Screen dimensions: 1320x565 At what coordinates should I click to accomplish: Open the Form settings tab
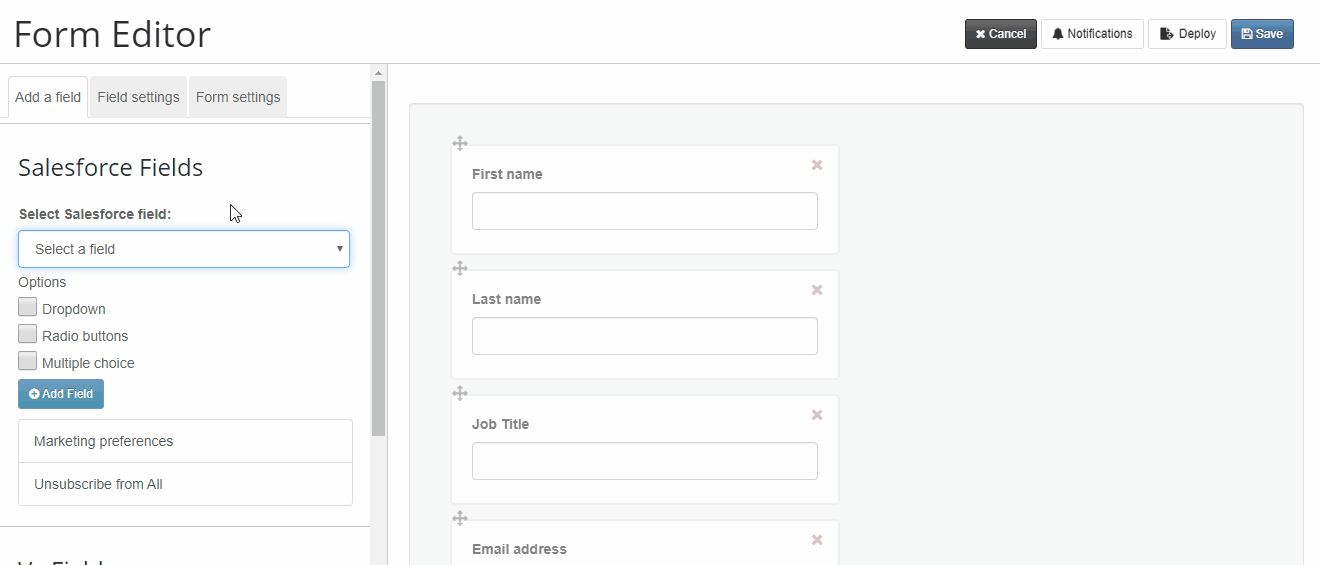tap(238, 97)
